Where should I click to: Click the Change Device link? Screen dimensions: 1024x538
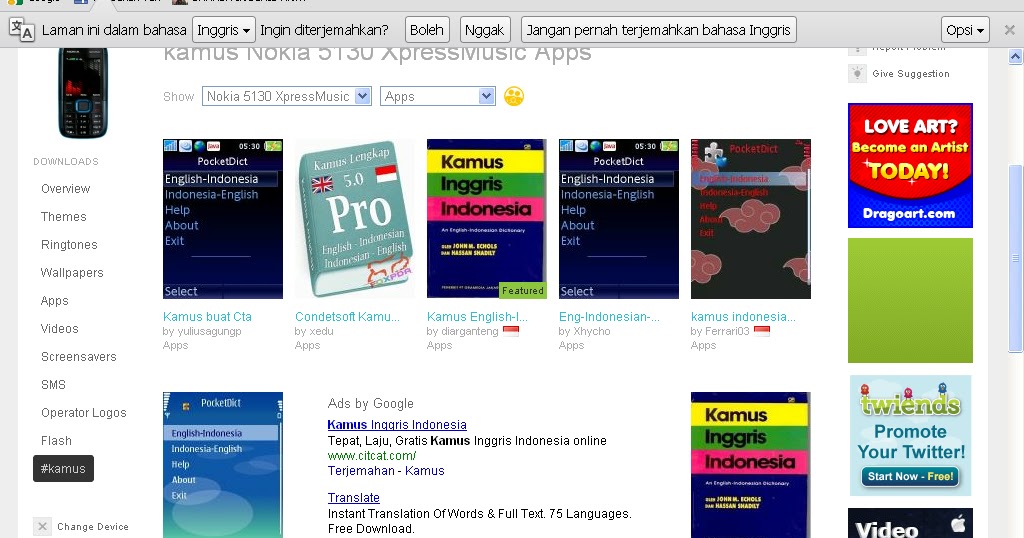click(93, 527)
